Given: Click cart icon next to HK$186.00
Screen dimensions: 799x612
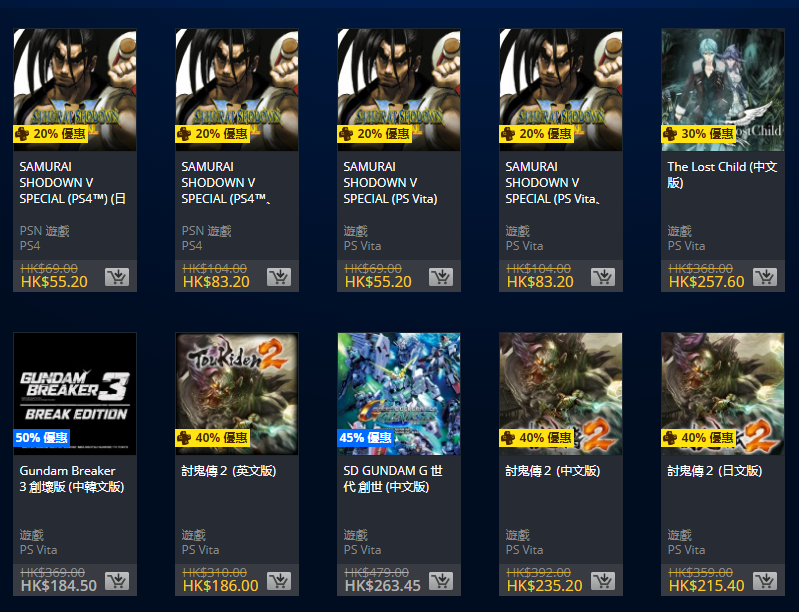Looking at the screenshot, I should pos(279,581).
